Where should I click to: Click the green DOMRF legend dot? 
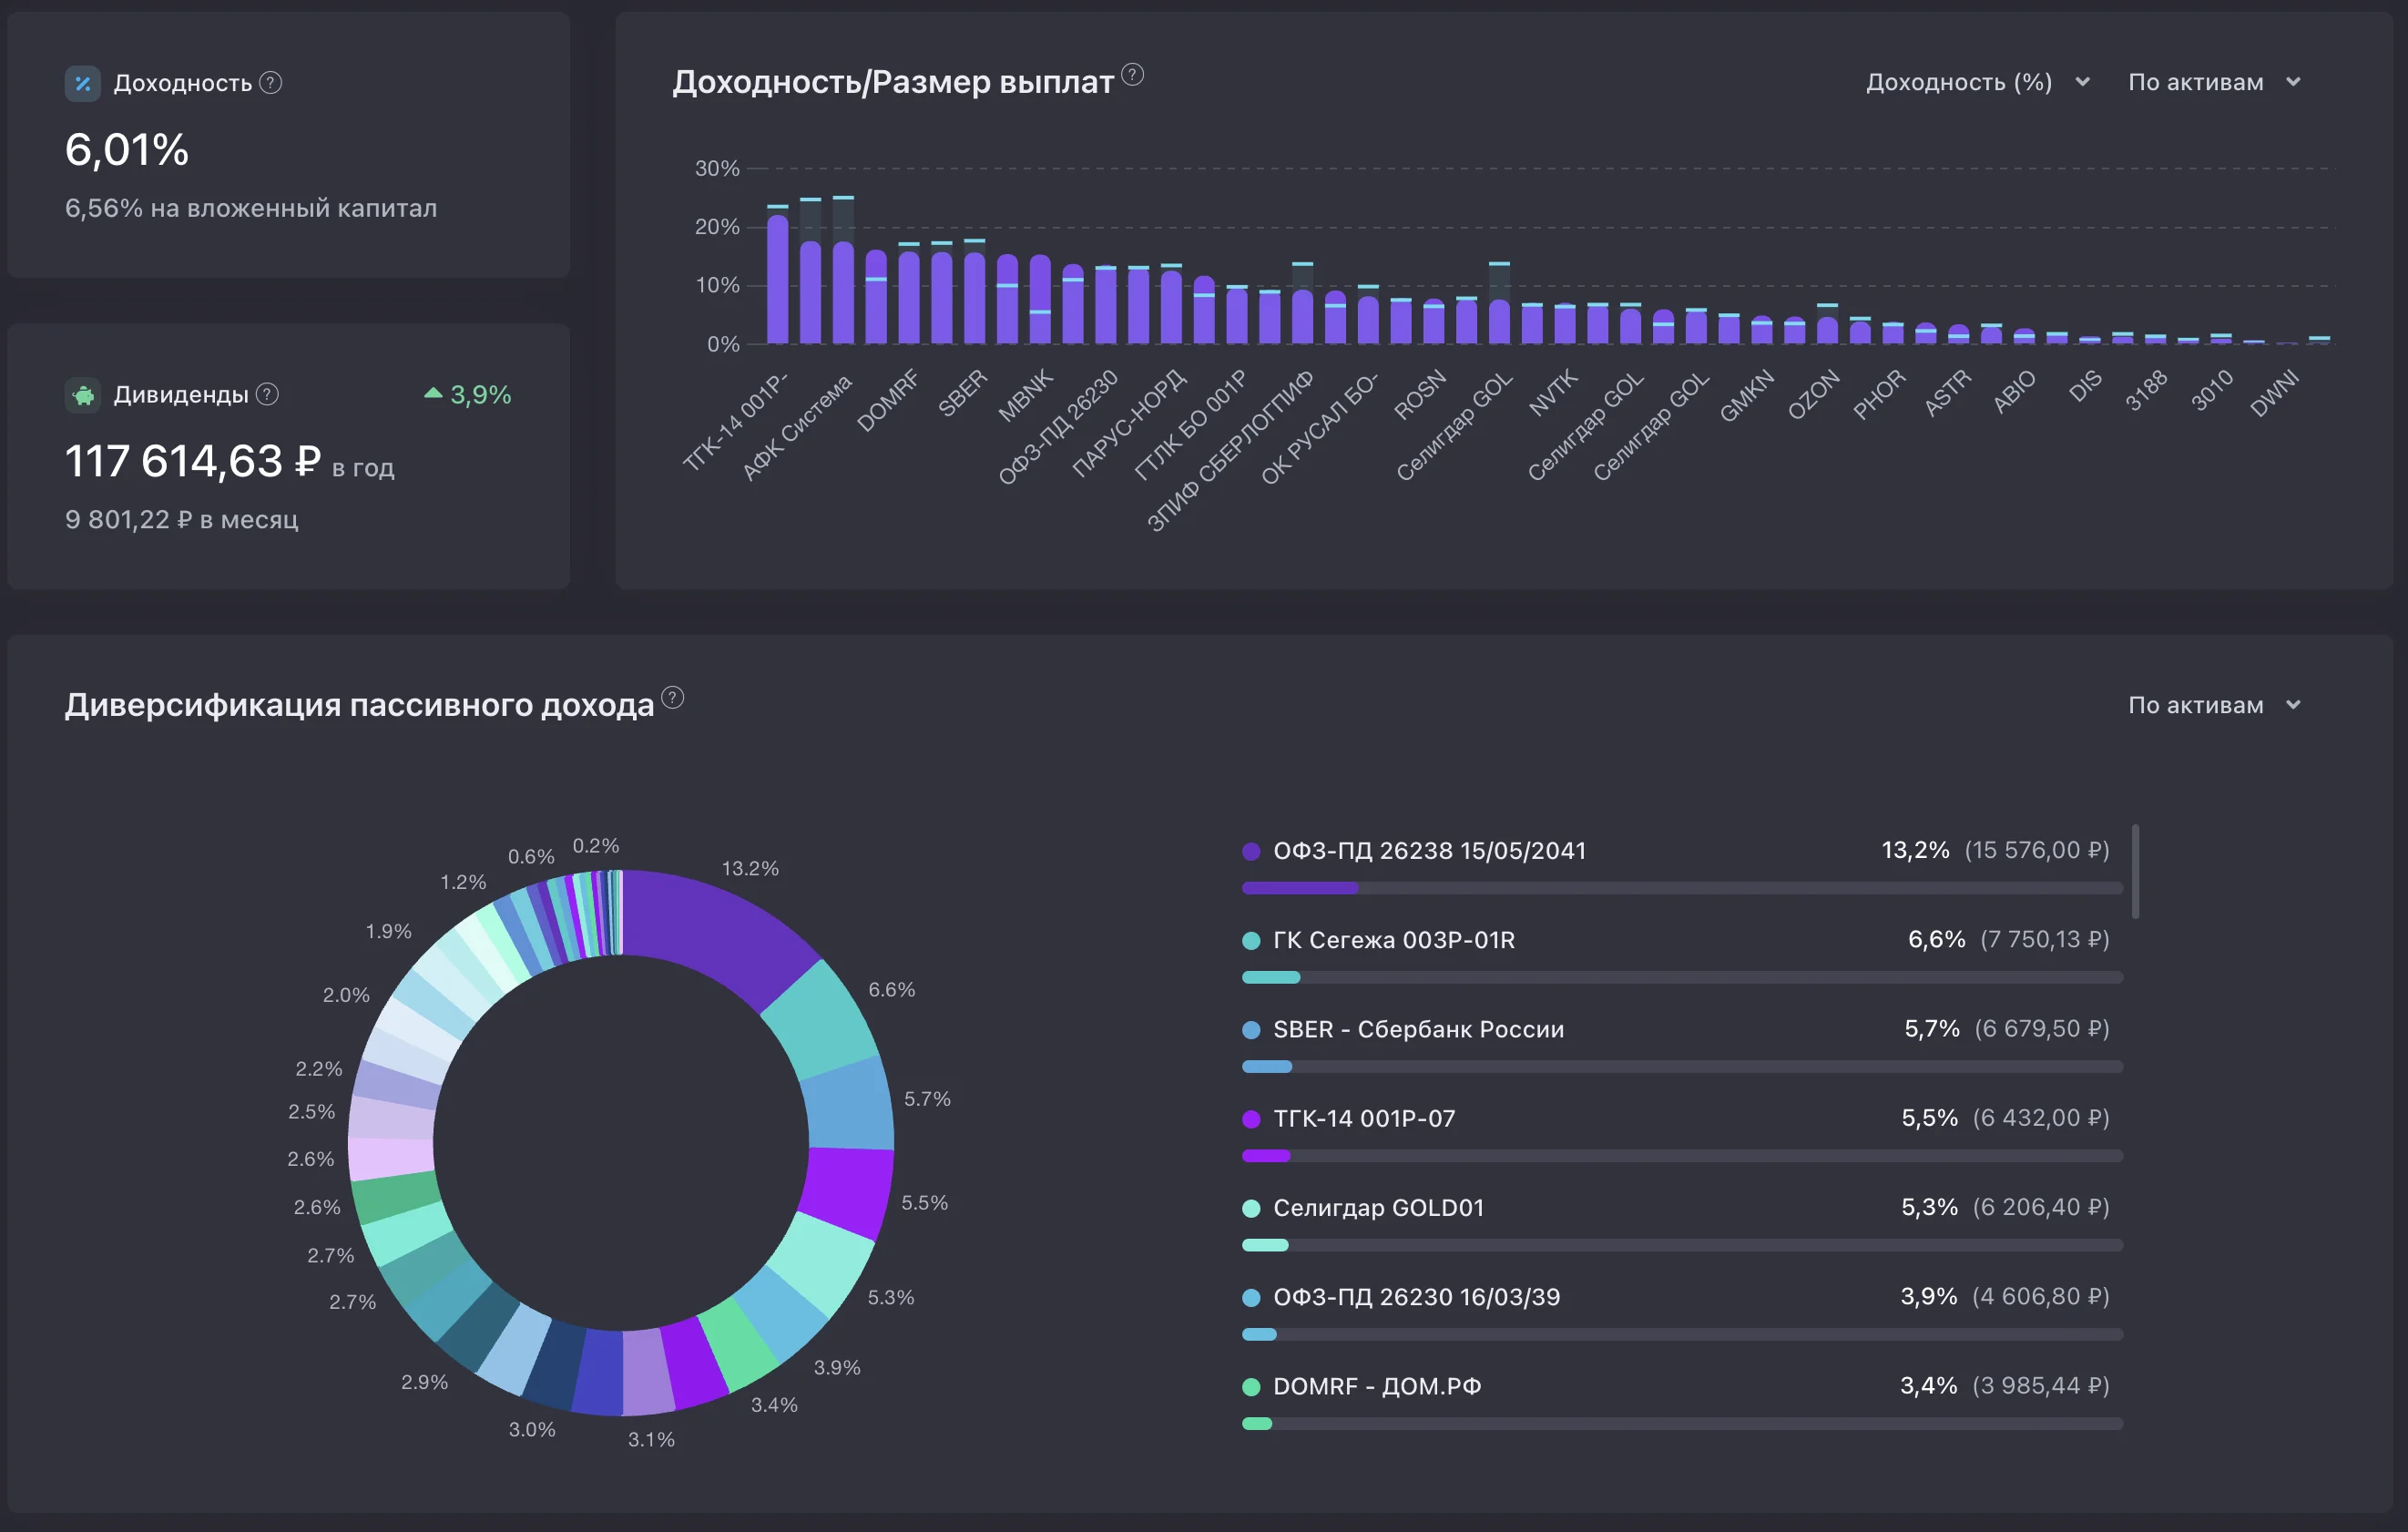click(1251, 1387)
